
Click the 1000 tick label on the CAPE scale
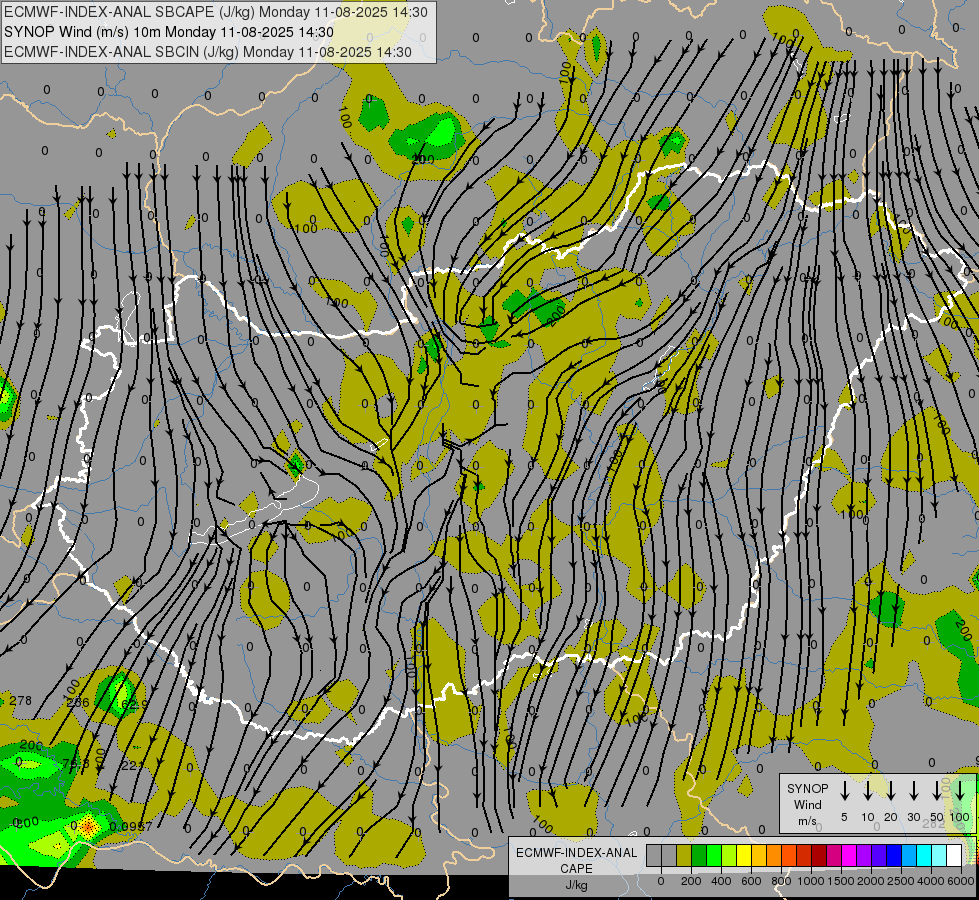click(x=811, y=881)
